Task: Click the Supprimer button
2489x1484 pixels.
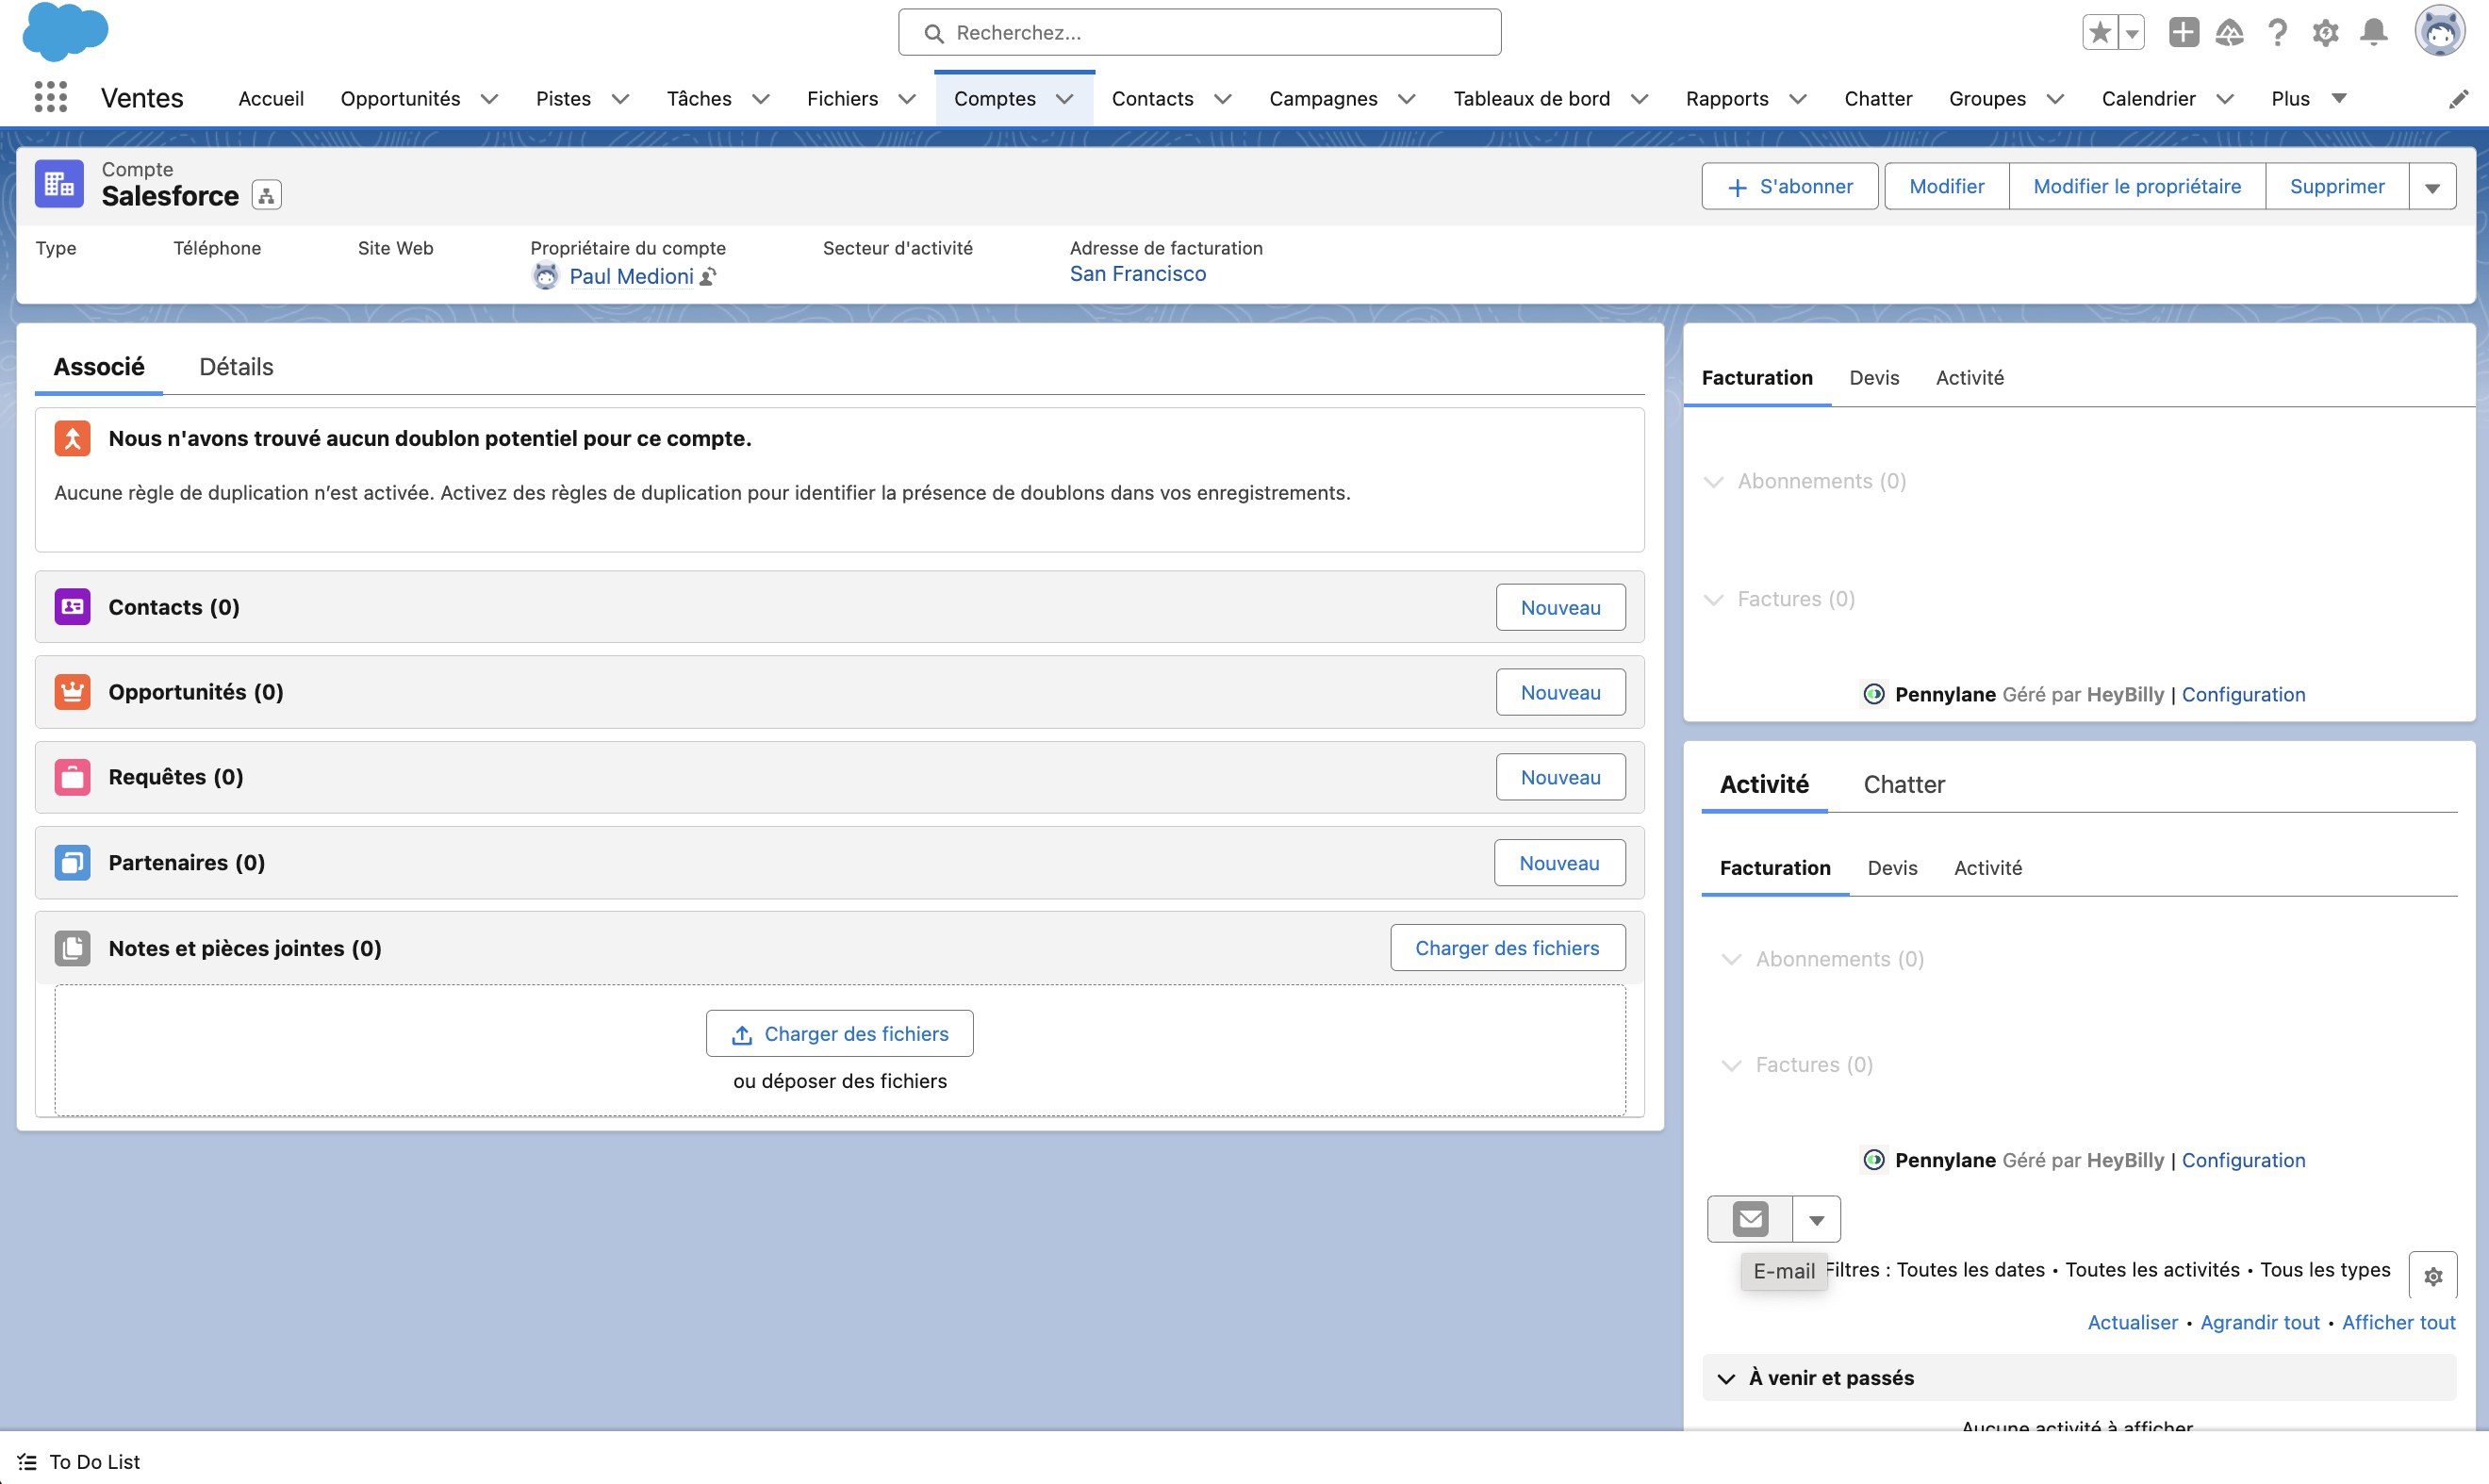Action: click(x=2337, y=187)
